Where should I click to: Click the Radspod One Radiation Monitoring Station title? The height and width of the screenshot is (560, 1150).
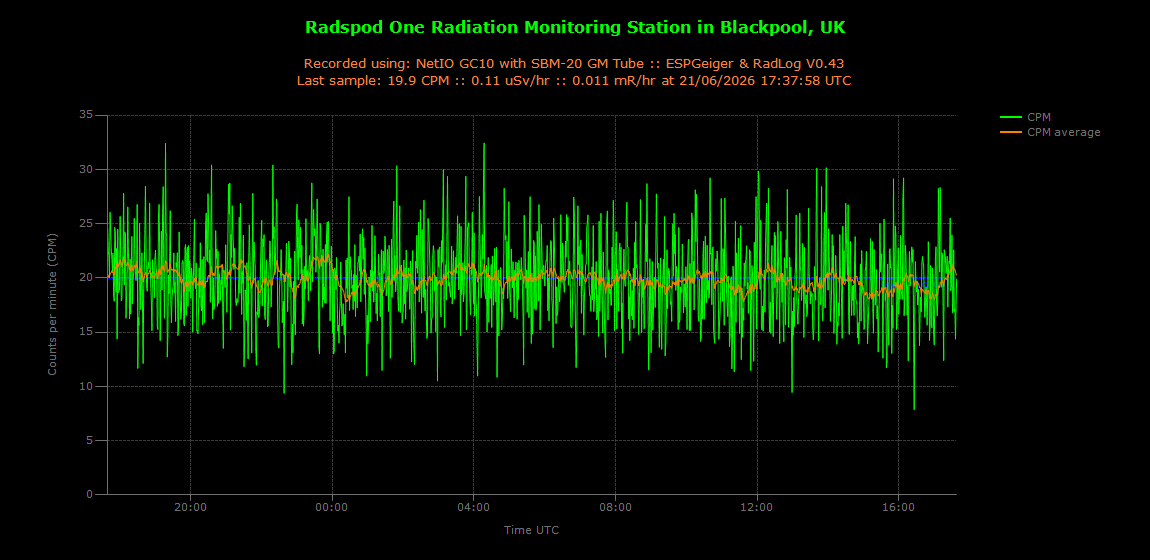(575, 27)
